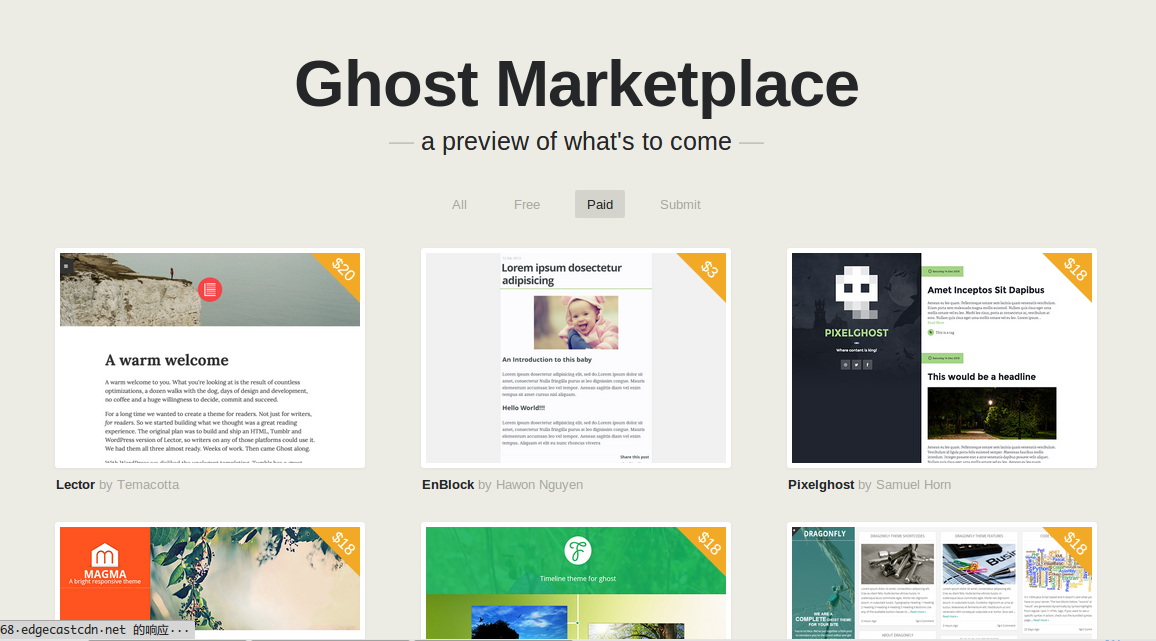Viewport: 1156px width, 641px height.
Task: Open the Pixelghost theme thumbnail
Action: 941,358
